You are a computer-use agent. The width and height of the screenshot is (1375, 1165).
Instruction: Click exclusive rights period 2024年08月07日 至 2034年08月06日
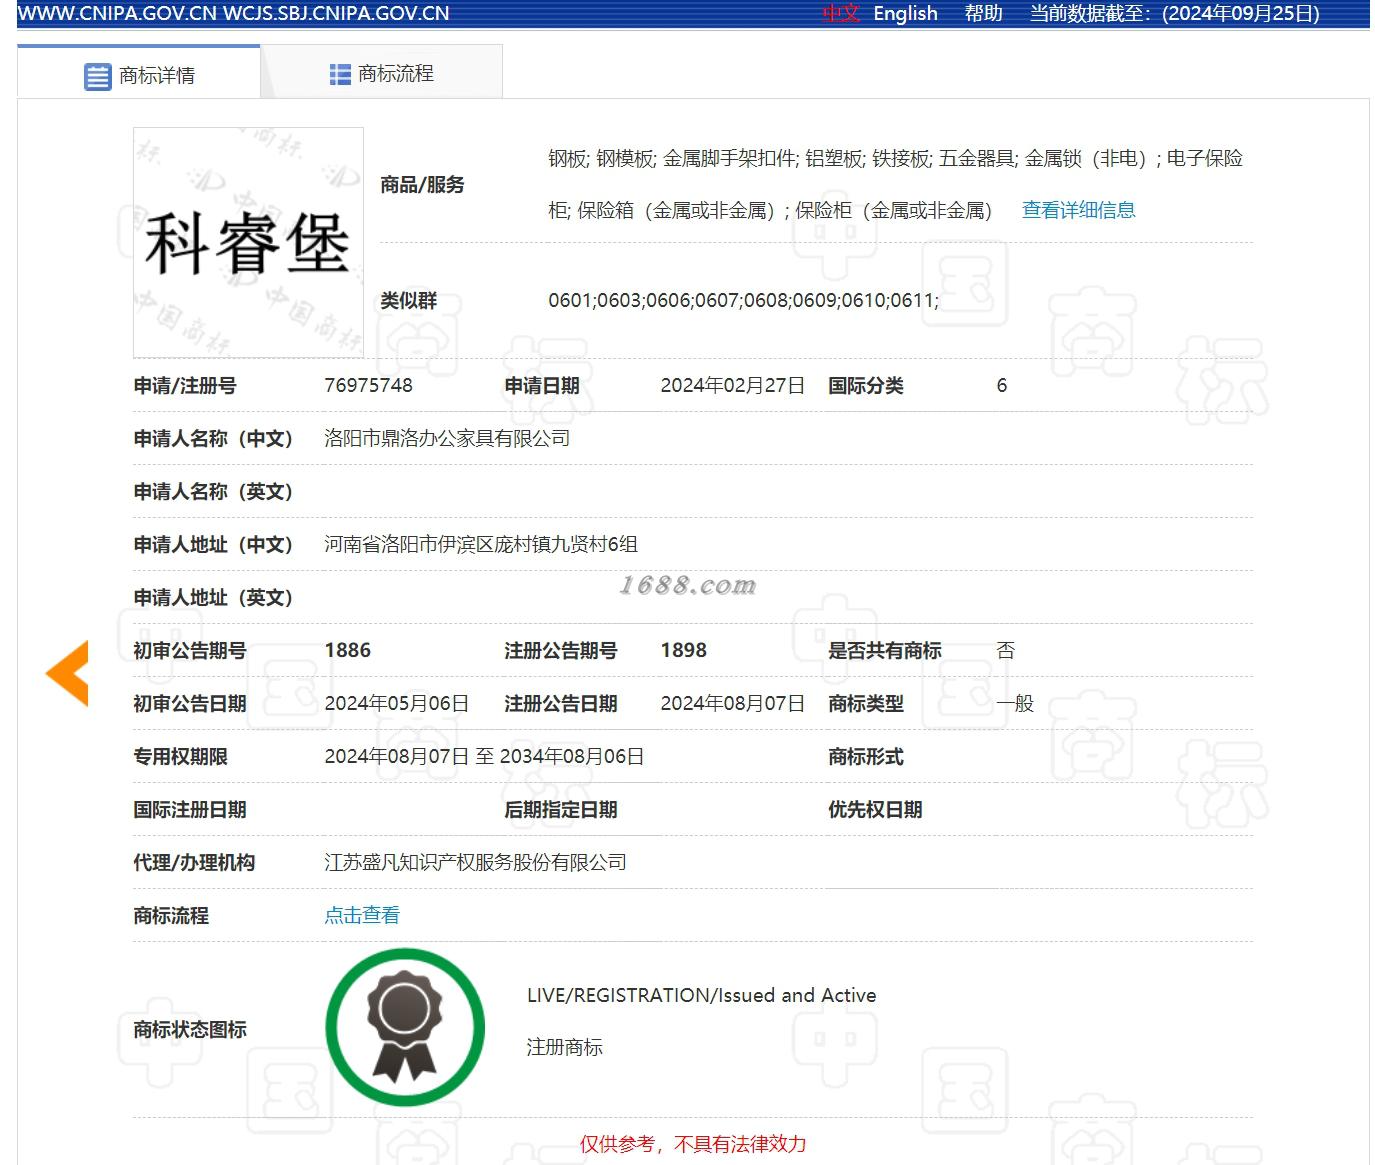(x=484, y=756)
